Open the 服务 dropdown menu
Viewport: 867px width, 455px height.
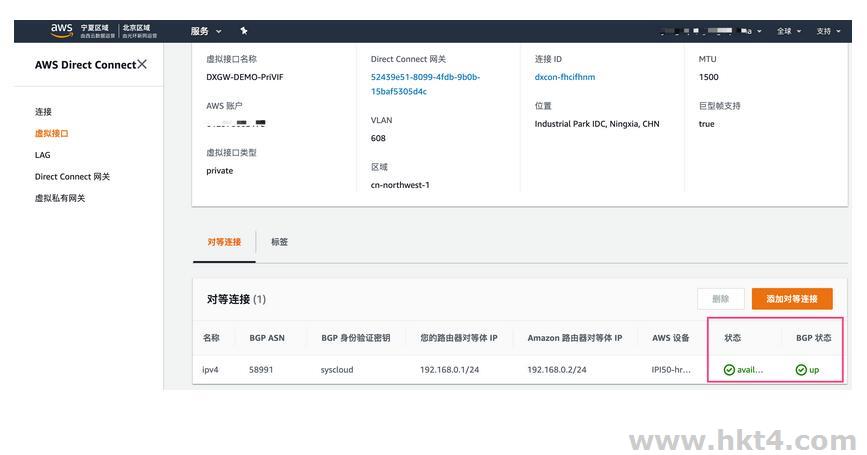click(206, 31)
